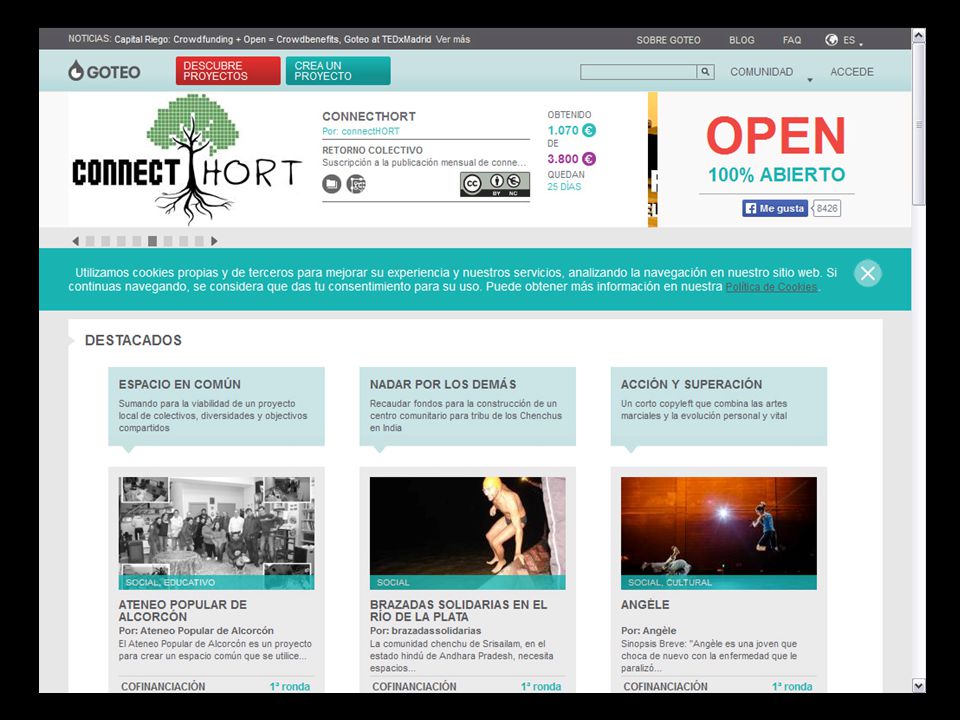Open the Política de Cookies link

[x=771, y=287]
